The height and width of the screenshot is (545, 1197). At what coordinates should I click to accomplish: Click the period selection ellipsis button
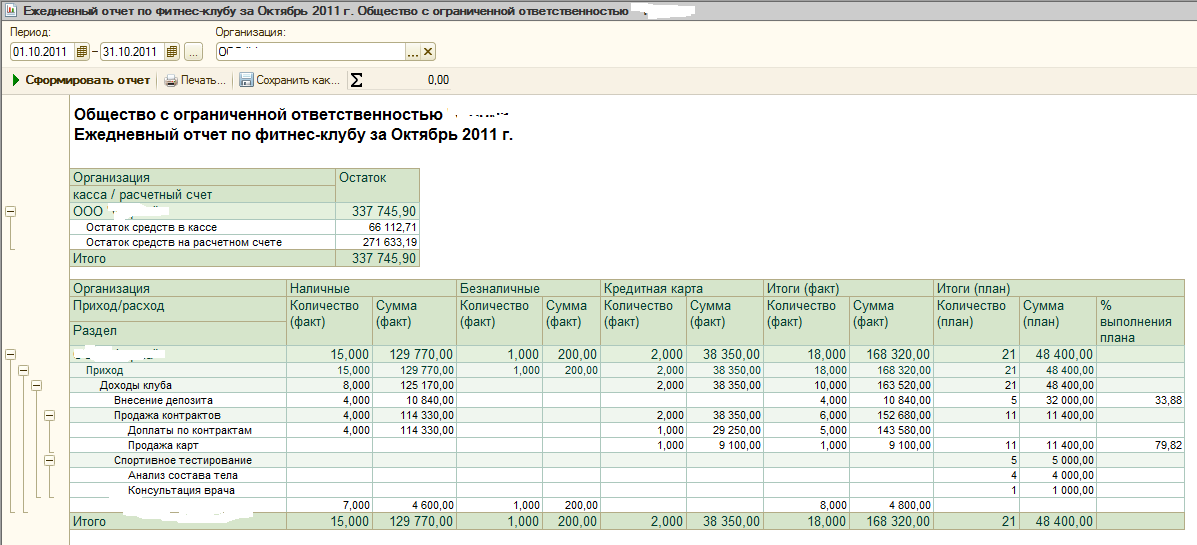(193, 52)
